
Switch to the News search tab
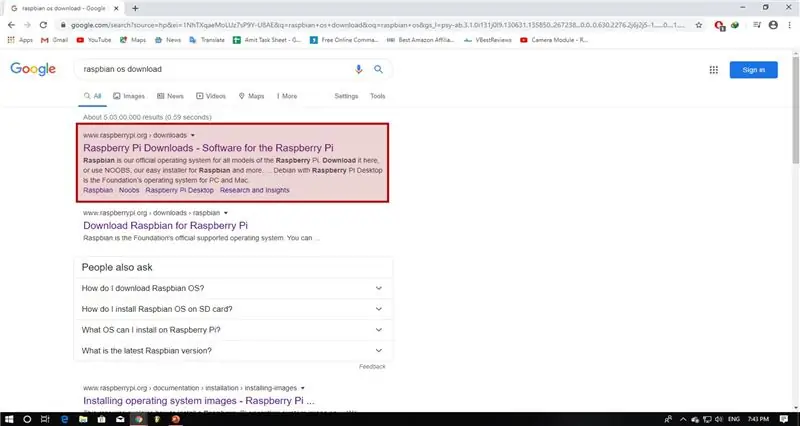pyautogui.click(x=170, y=96)
